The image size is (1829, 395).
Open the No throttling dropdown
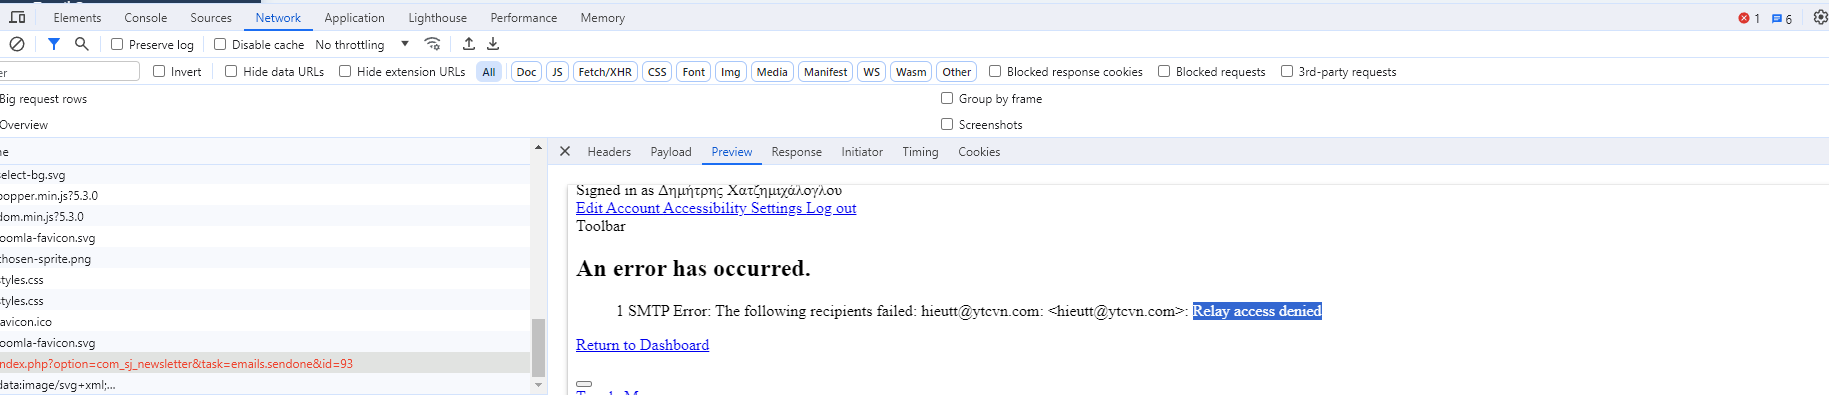pos(362,45)
